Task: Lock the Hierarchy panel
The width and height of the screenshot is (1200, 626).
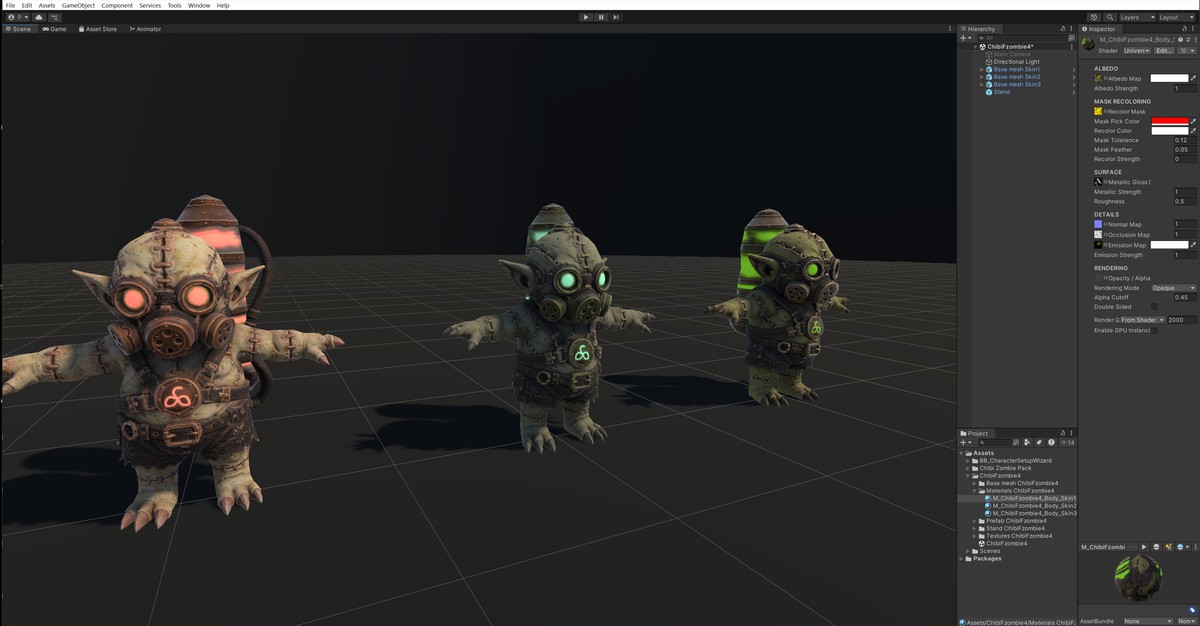Action: pos(1062,29)
